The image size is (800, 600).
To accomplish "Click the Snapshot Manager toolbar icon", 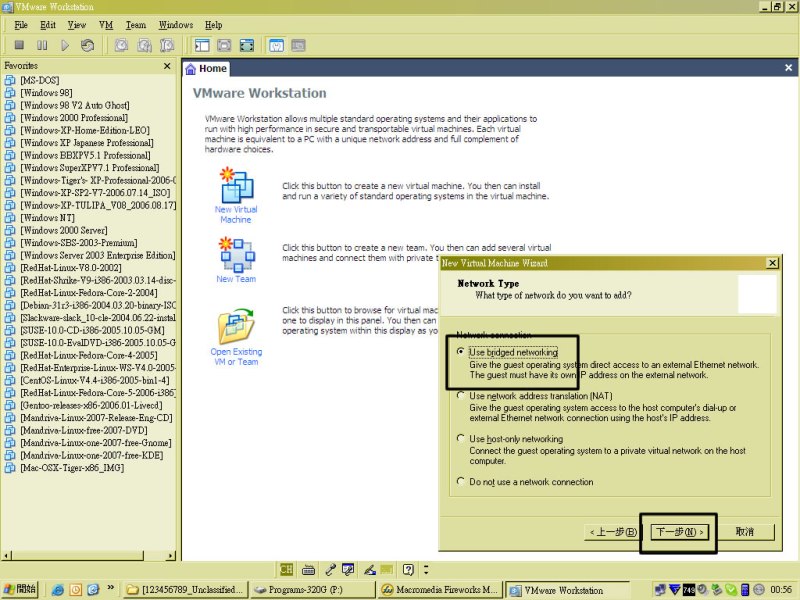I will point(167,45).
